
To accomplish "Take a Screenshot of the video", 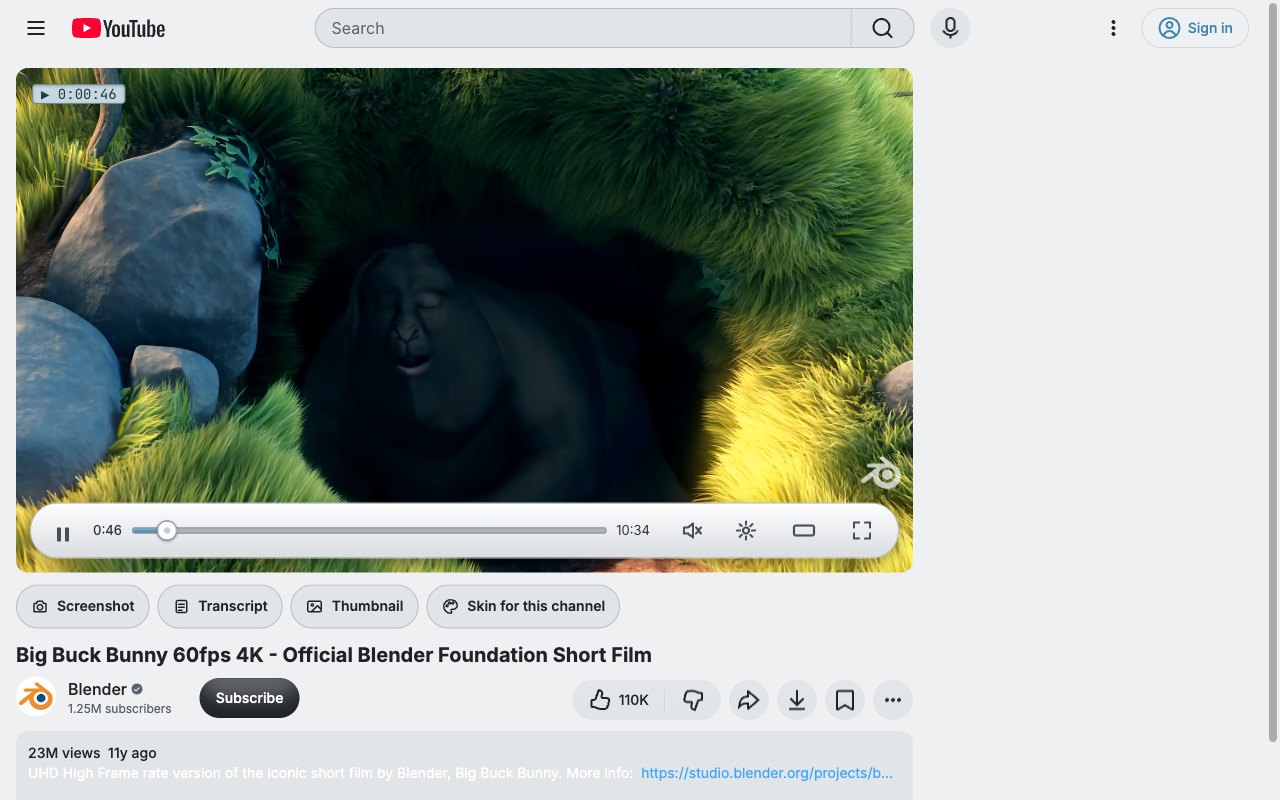I will click(x=83, y=606).
